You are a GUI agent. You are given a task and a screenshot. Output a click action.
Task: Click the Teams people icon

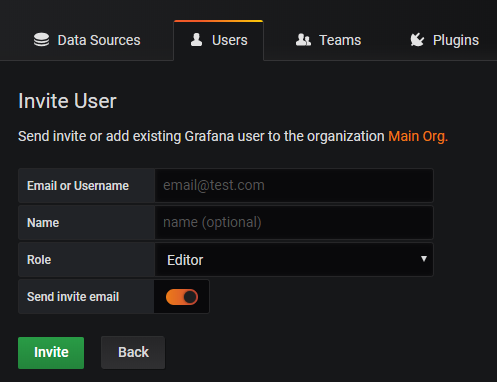[x=303, y=40]
